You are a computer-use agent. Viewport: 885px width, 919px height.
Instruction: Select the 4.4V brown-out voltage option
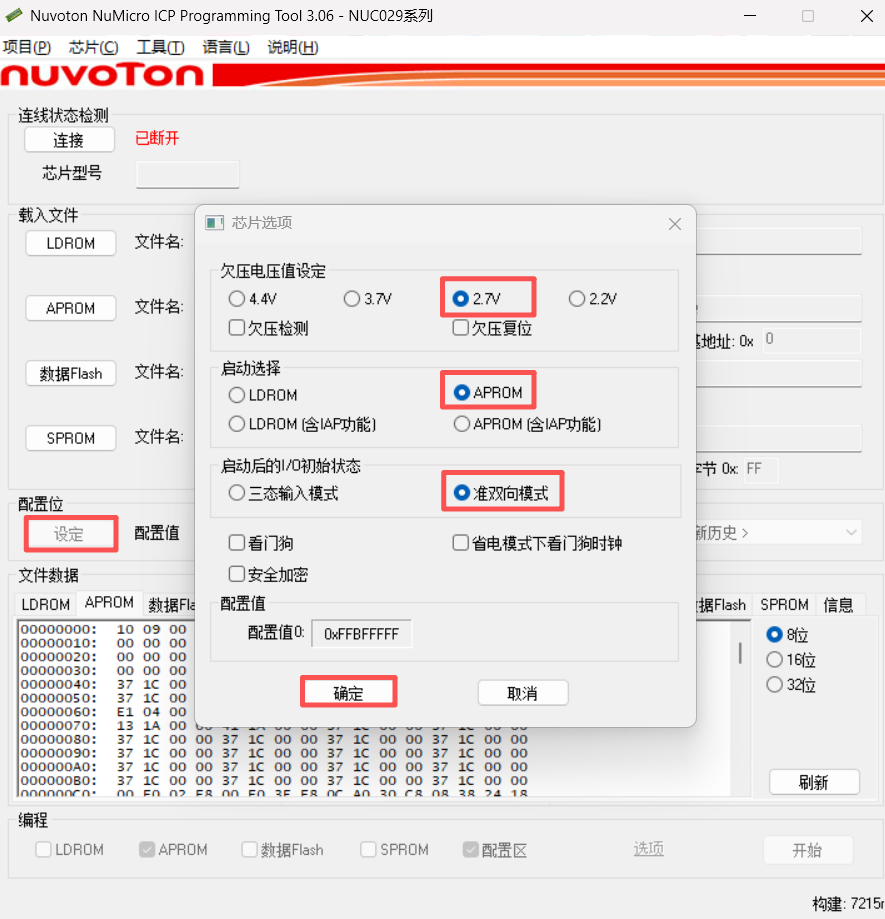tap(237, 299)
